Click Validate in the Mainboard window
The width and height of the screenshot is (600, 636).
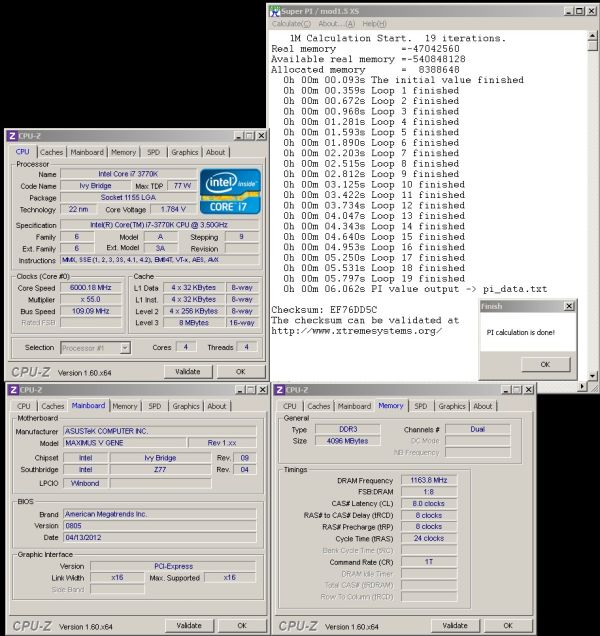[x=189, y=625]
